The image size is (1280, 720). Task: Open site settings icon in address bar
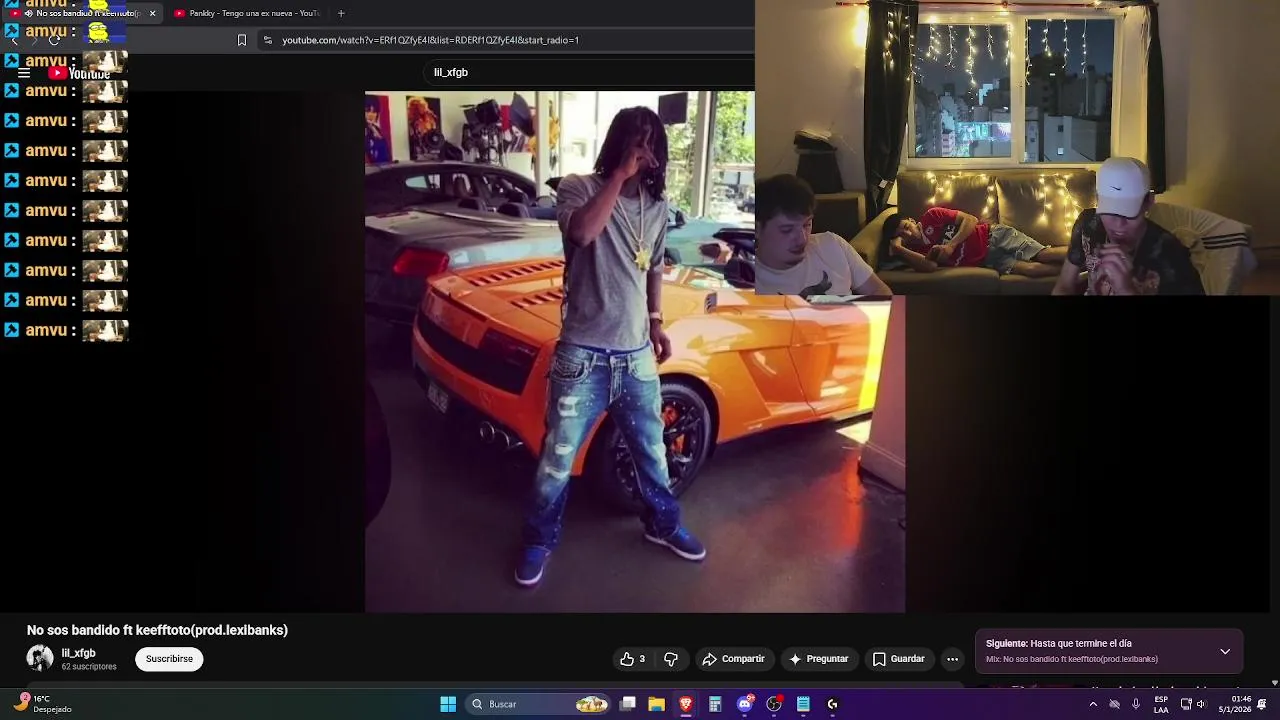(x=267, y=40)
